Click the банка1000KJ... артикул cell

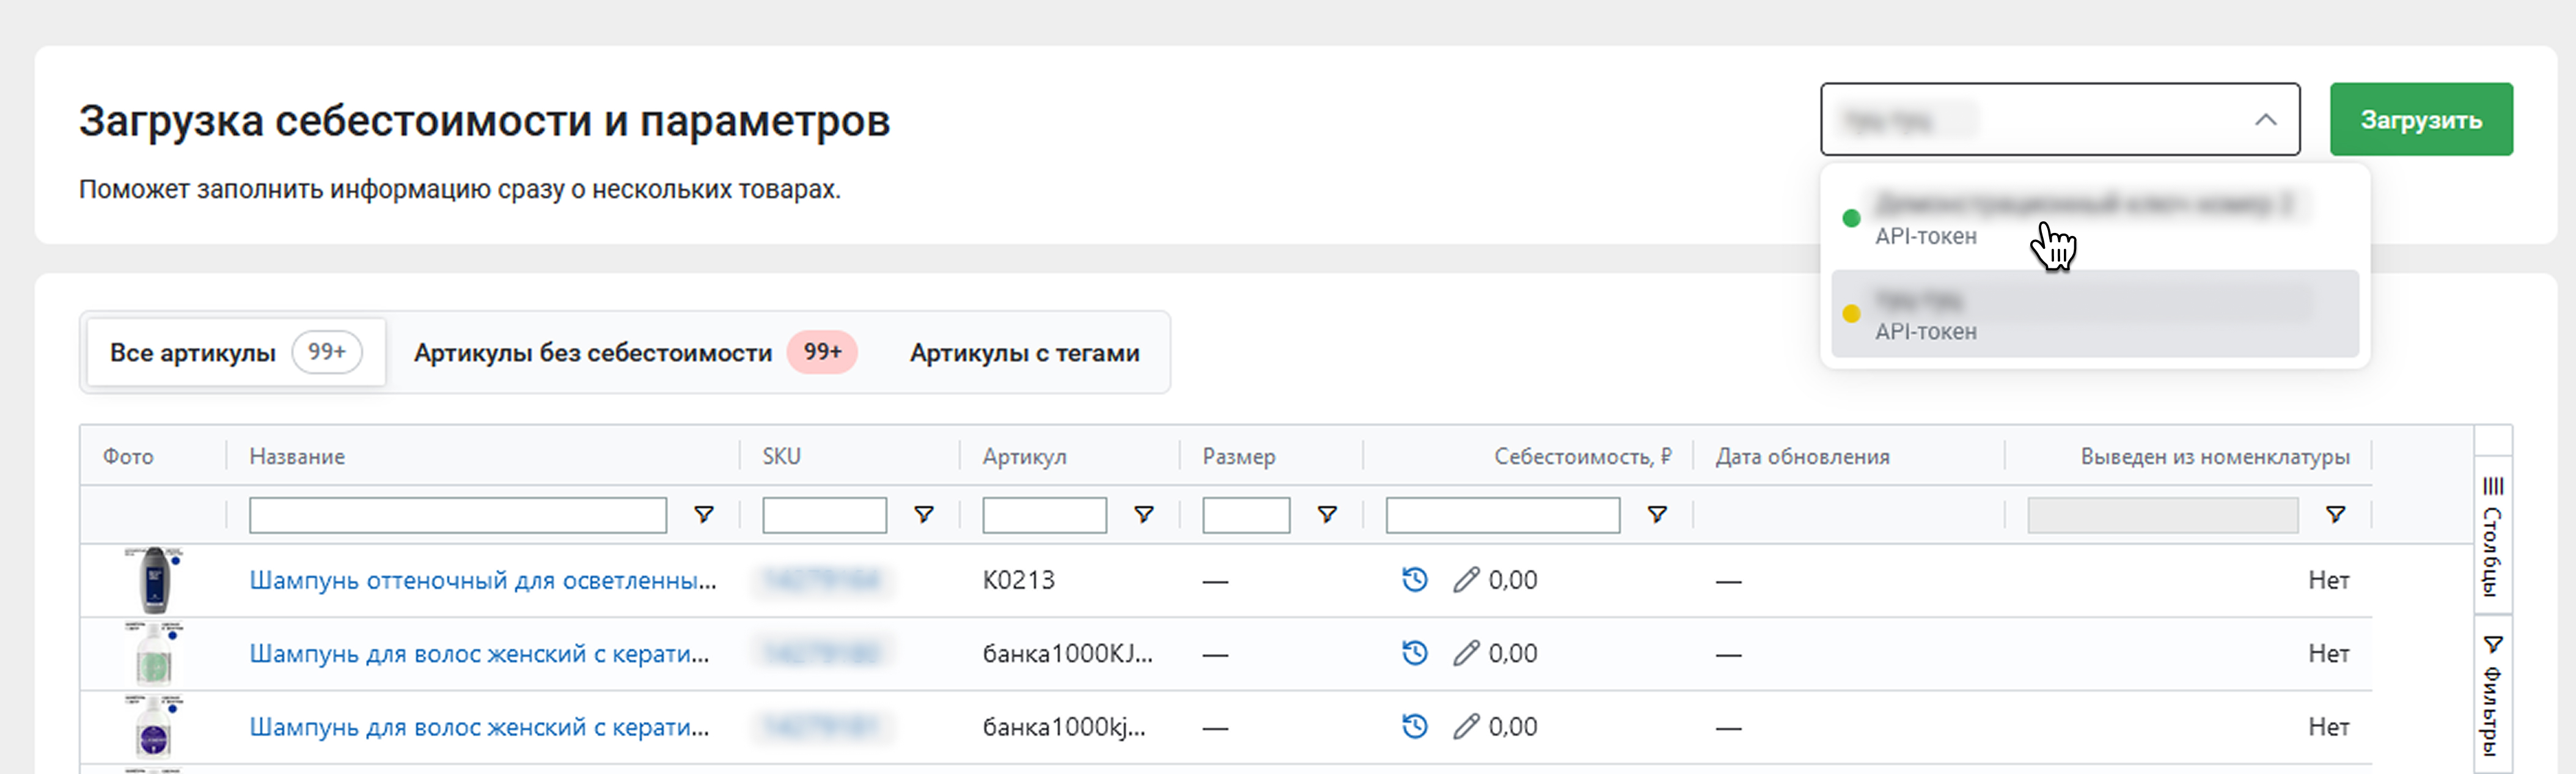1067,654
